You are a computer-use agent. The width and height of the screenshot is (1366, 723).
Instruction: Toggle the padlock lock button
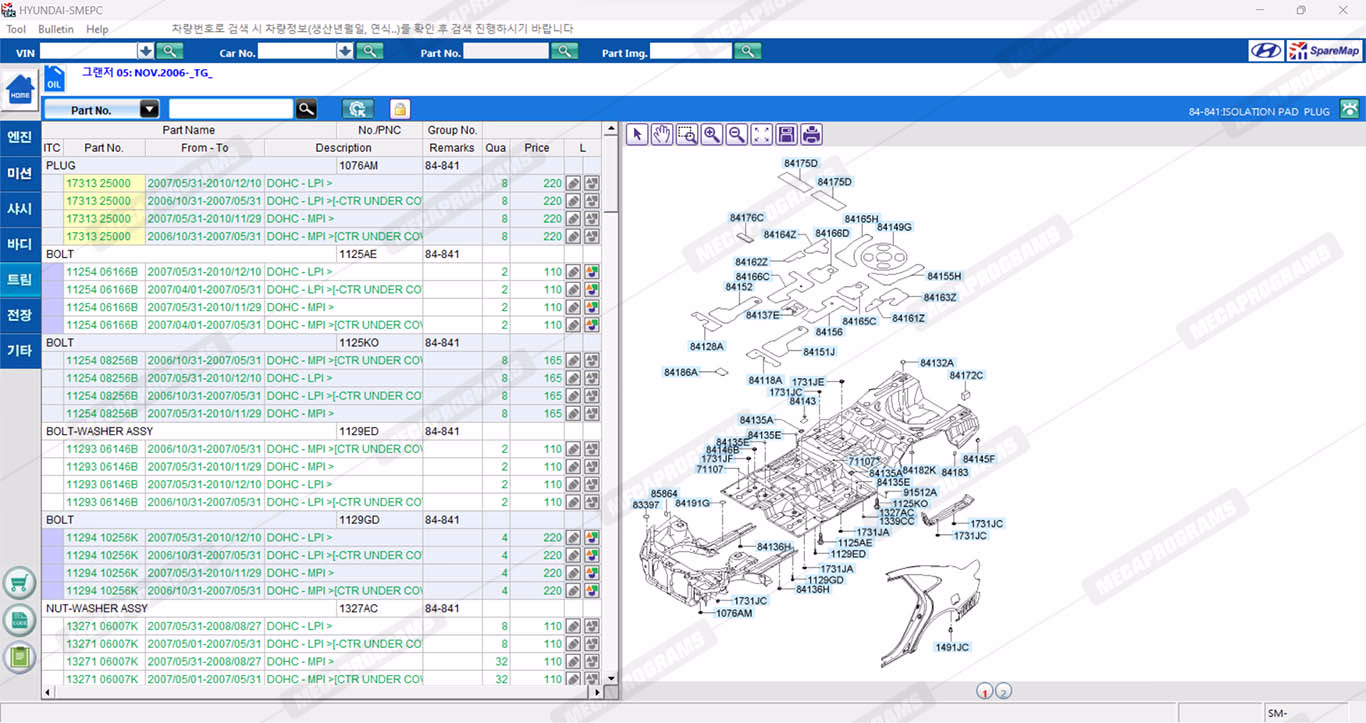[399, 110]
